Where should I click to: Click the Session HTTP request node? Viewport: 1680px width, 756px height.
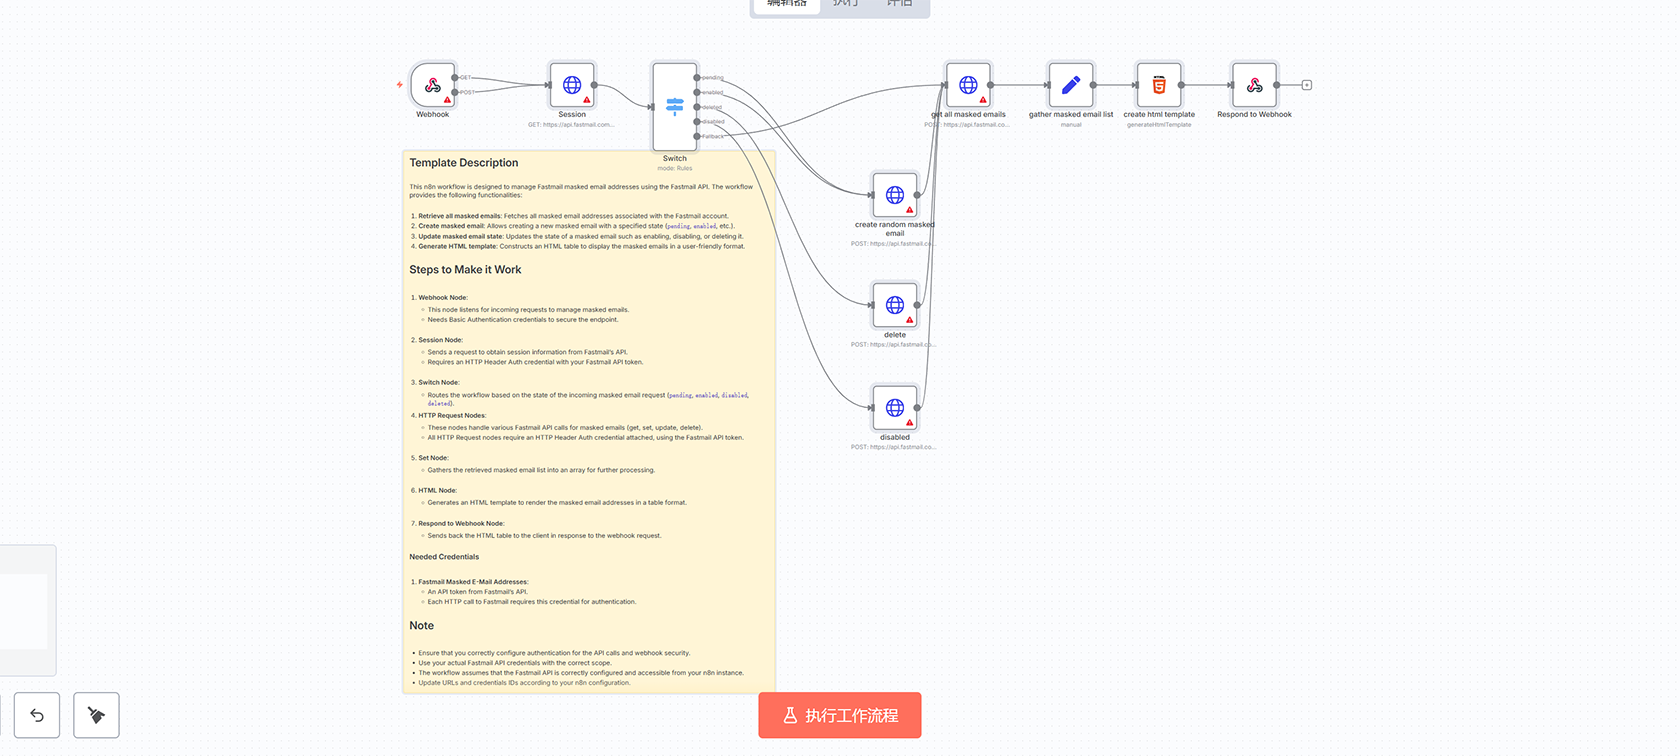point(572,85)
